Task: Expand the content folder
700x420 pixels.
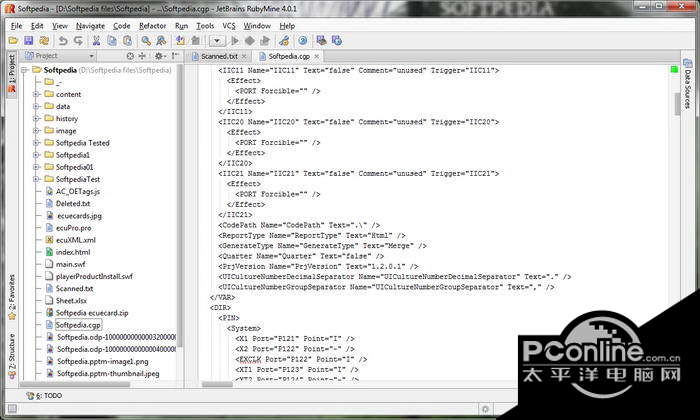Action: coord(36,94)
